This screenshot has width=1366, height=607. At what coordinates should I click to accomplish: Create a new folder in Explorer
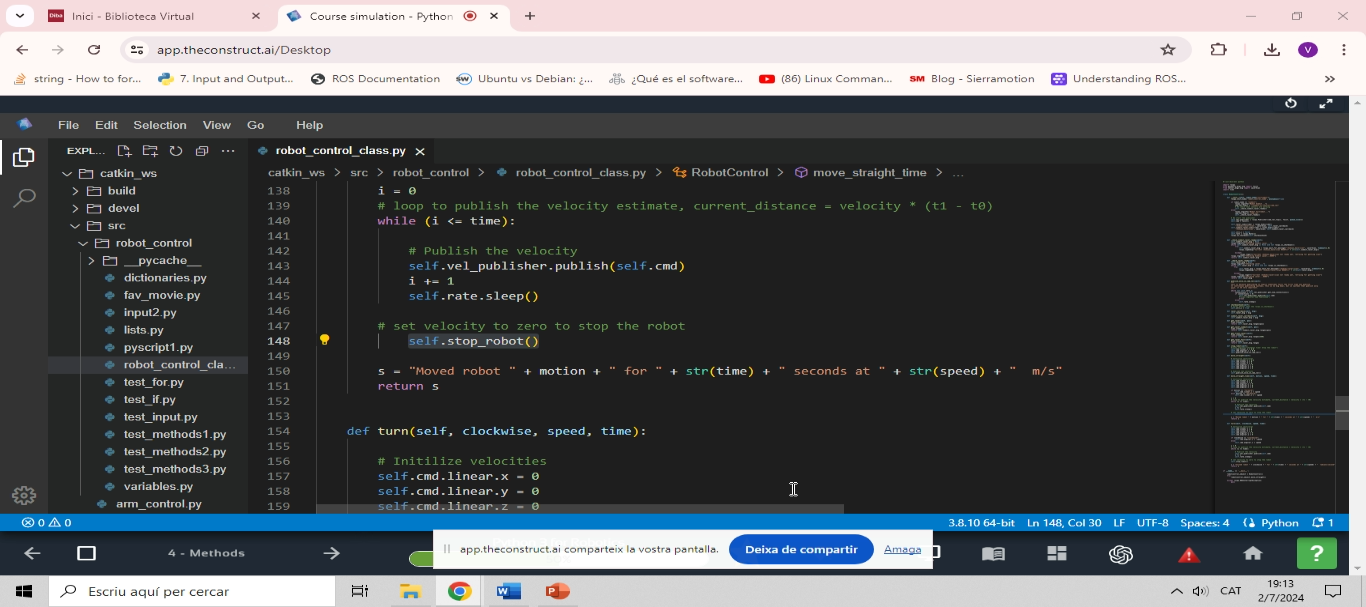(150, 151)
